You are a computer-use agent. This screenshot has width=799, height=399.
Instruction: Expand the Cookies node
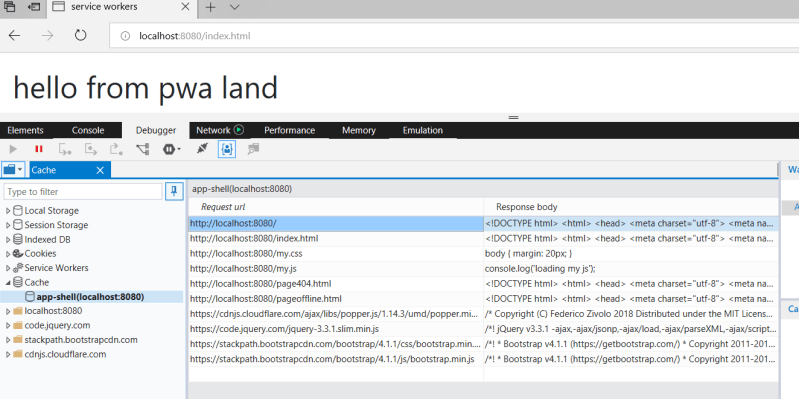click(8, 253)
